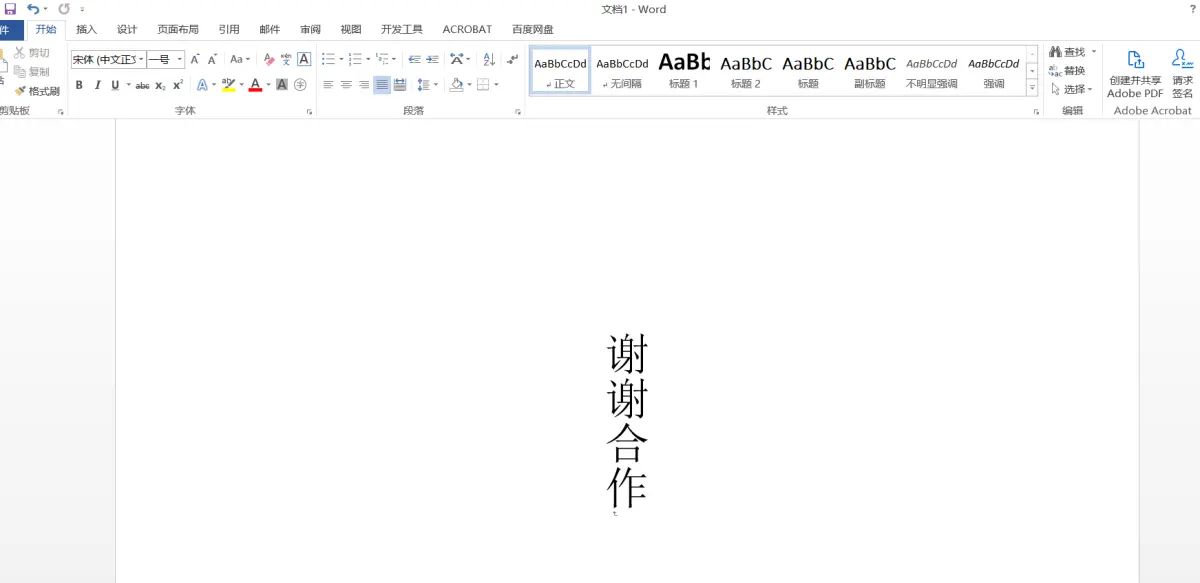Switch to the 插入 ribbon tab
This screenshot has width=1200, height=583.
click(x=86, y=29)
